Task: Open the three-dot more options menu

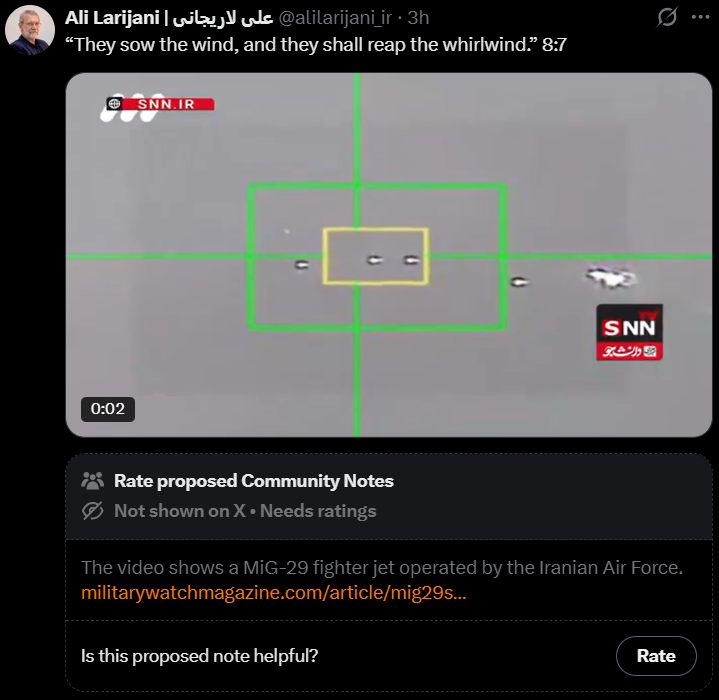Action: coord(700,17)
